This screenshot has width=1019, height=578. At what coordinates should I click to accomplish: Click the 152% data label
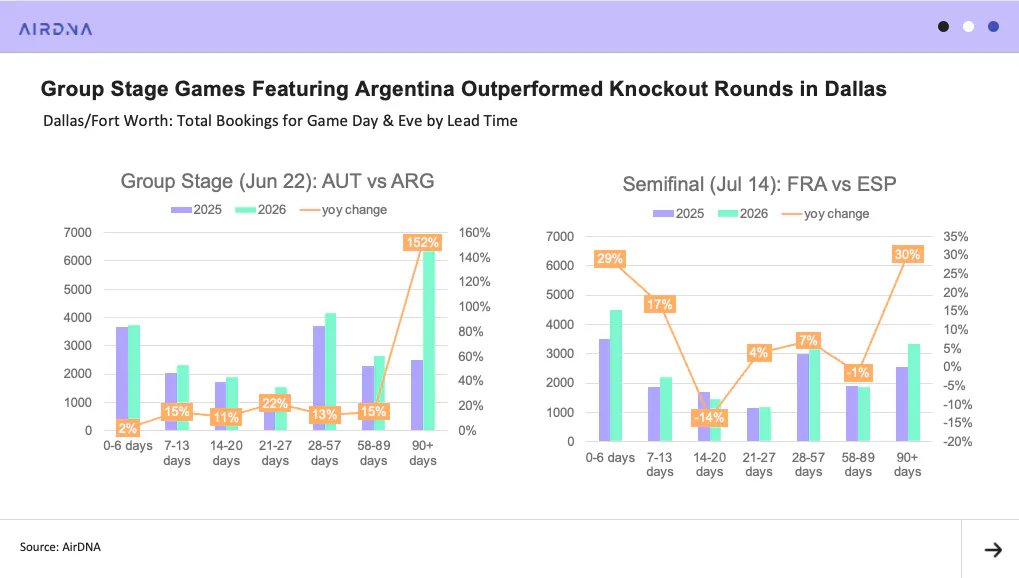422,243
